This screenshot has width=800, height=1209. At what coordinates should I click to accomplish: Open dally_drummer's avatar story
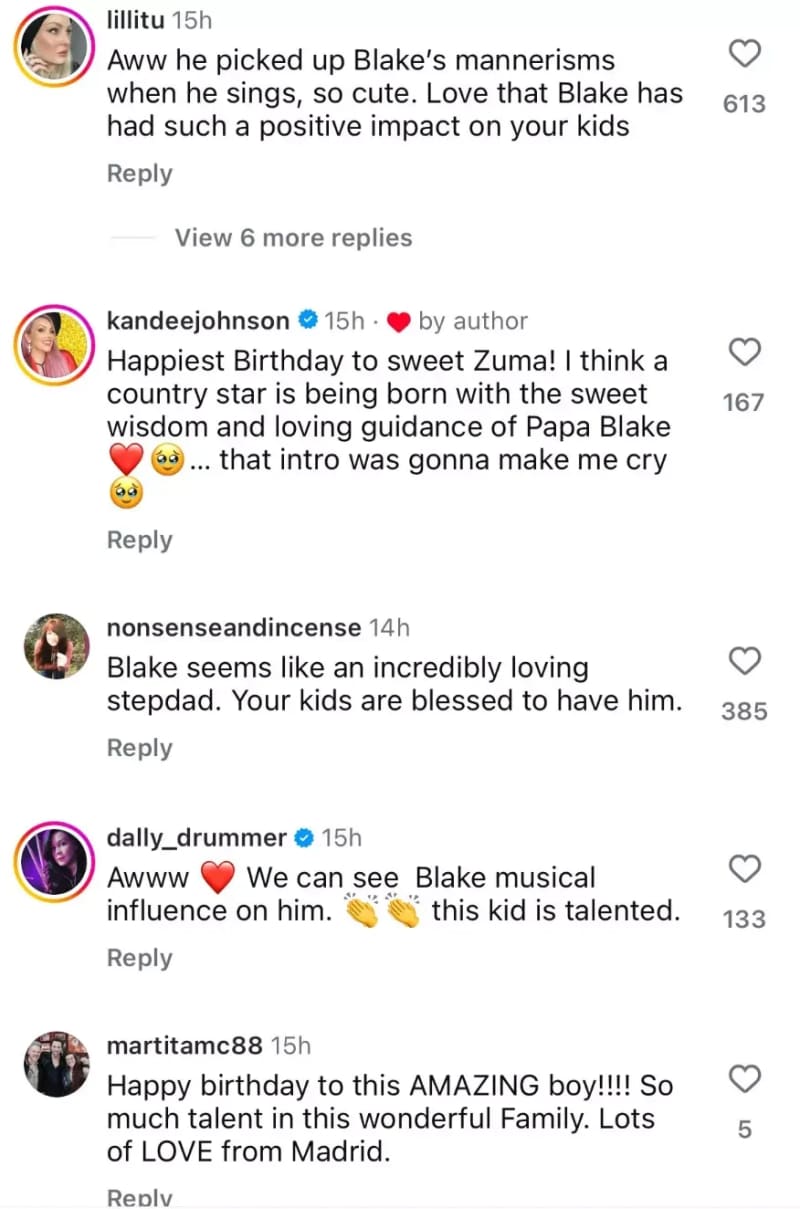pyautogui.click(x=57, y=855)
